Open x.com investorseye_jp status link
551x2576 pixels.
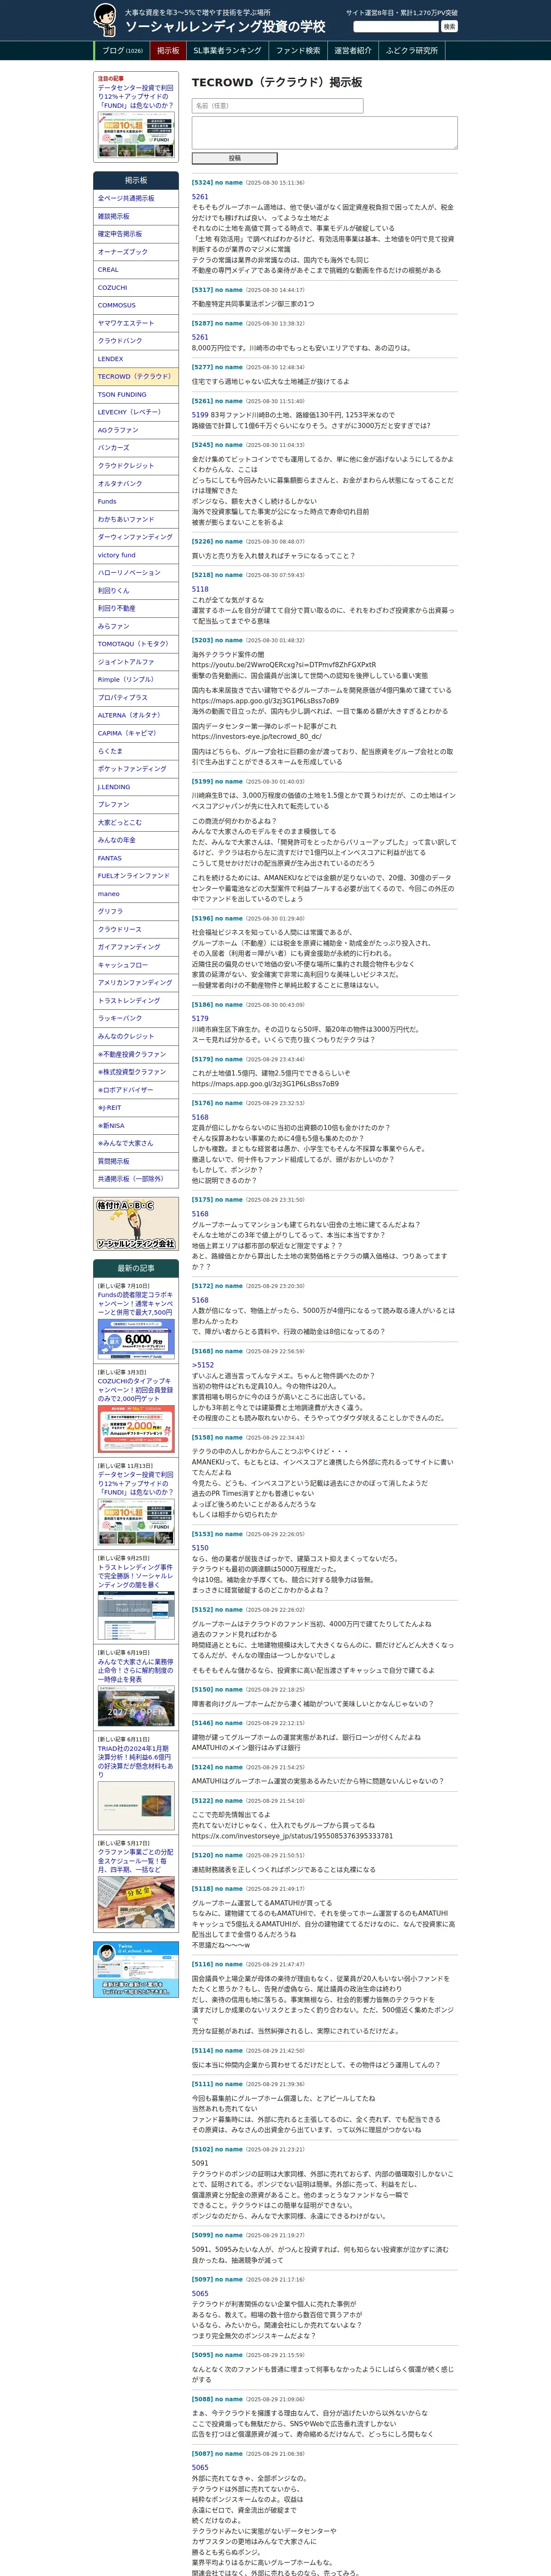click(292, 1836)
